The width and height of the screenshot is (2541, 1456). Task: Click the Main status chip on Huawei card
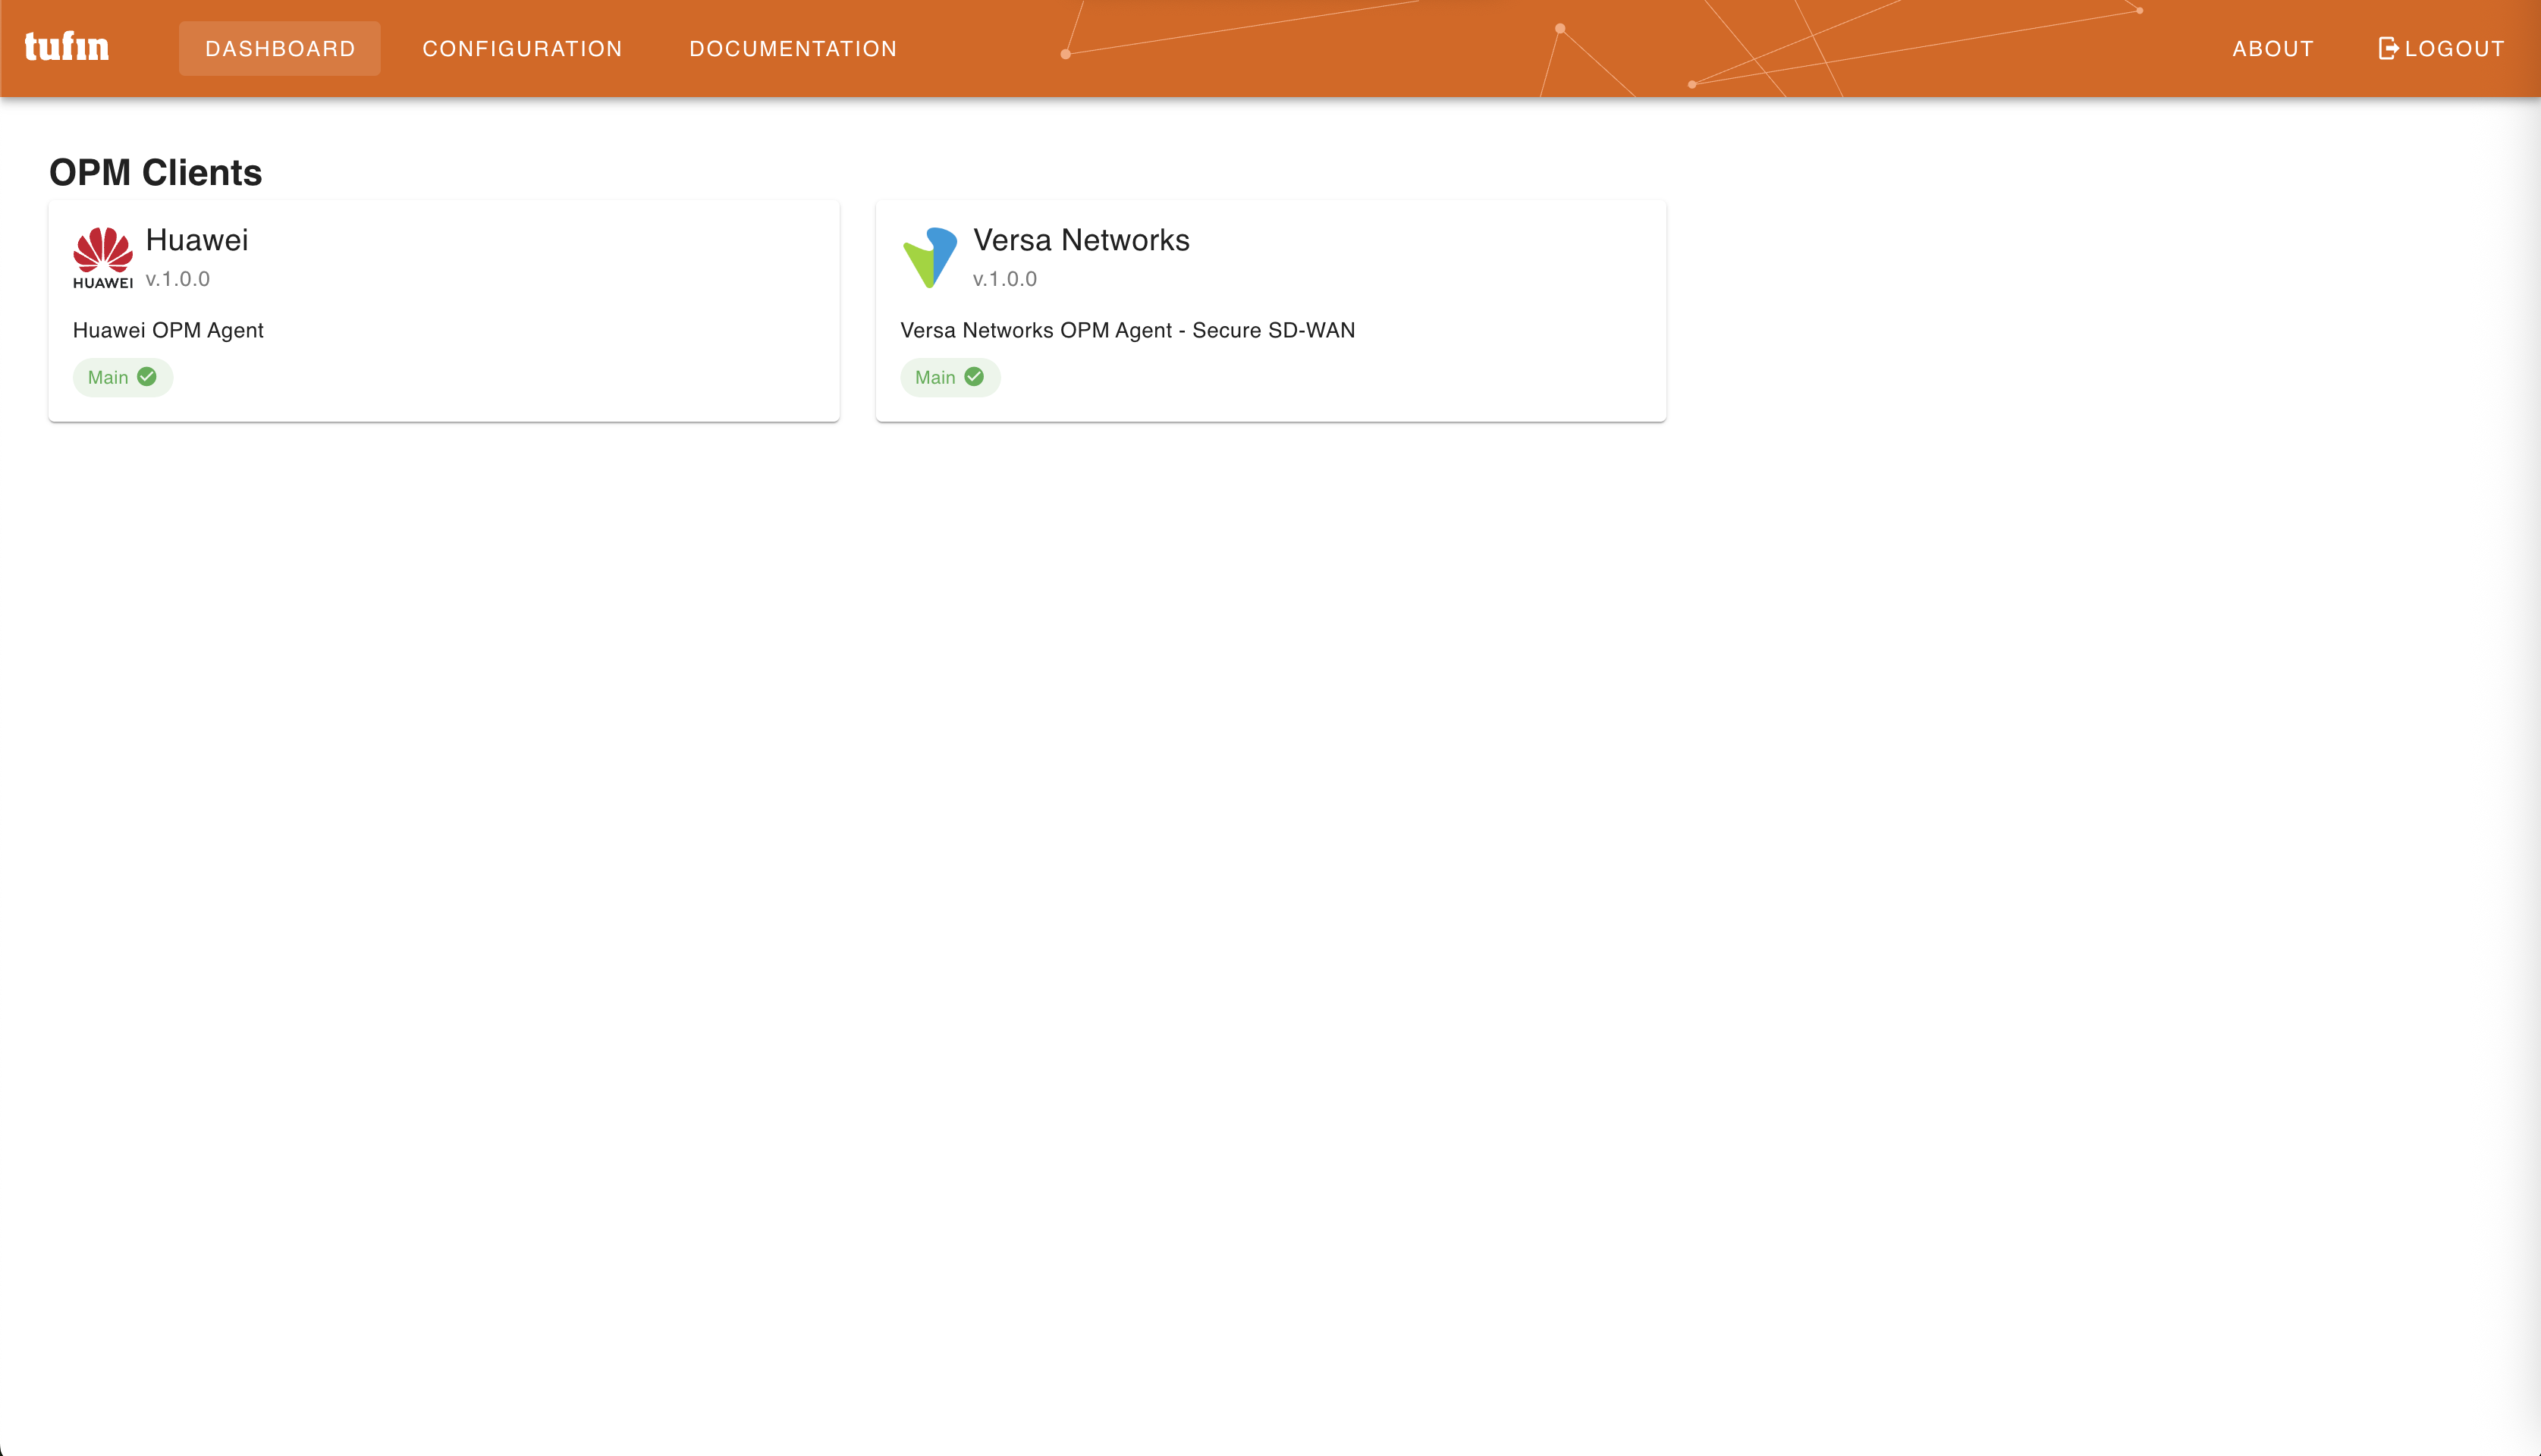tap(123, 377)
